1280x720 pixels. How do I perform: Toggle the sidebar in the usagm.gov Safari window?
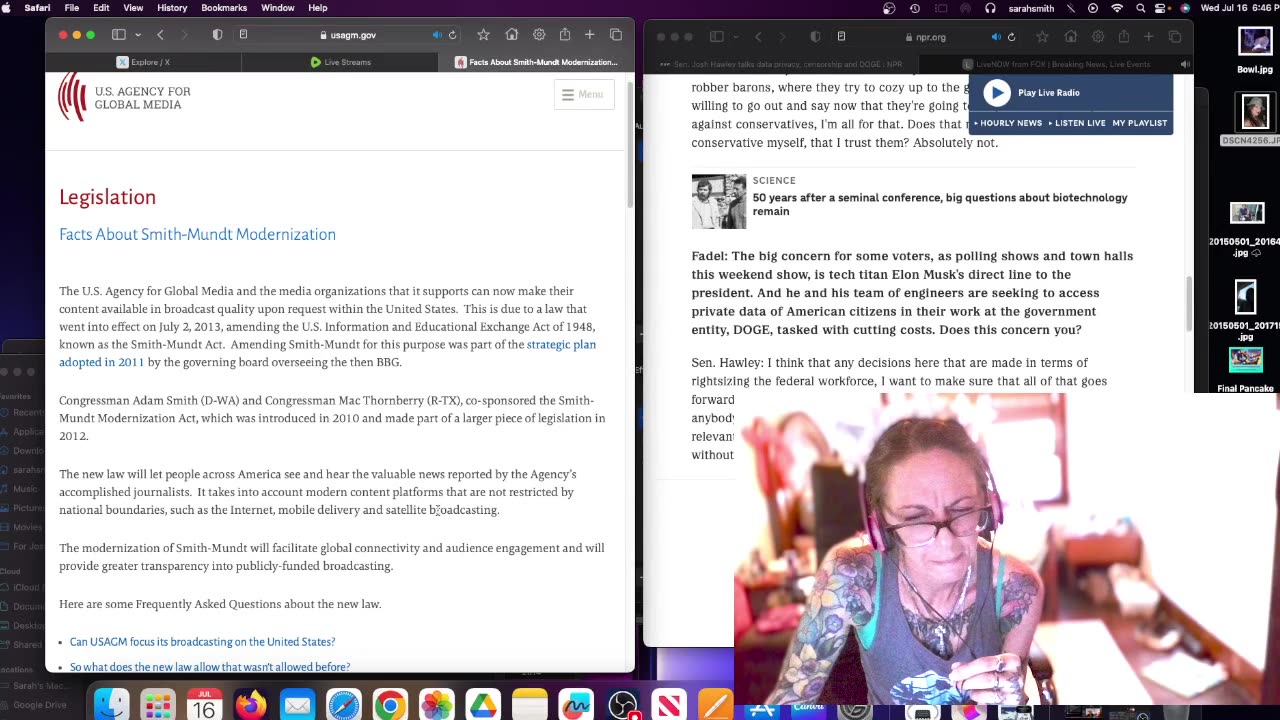pos(118,35)
